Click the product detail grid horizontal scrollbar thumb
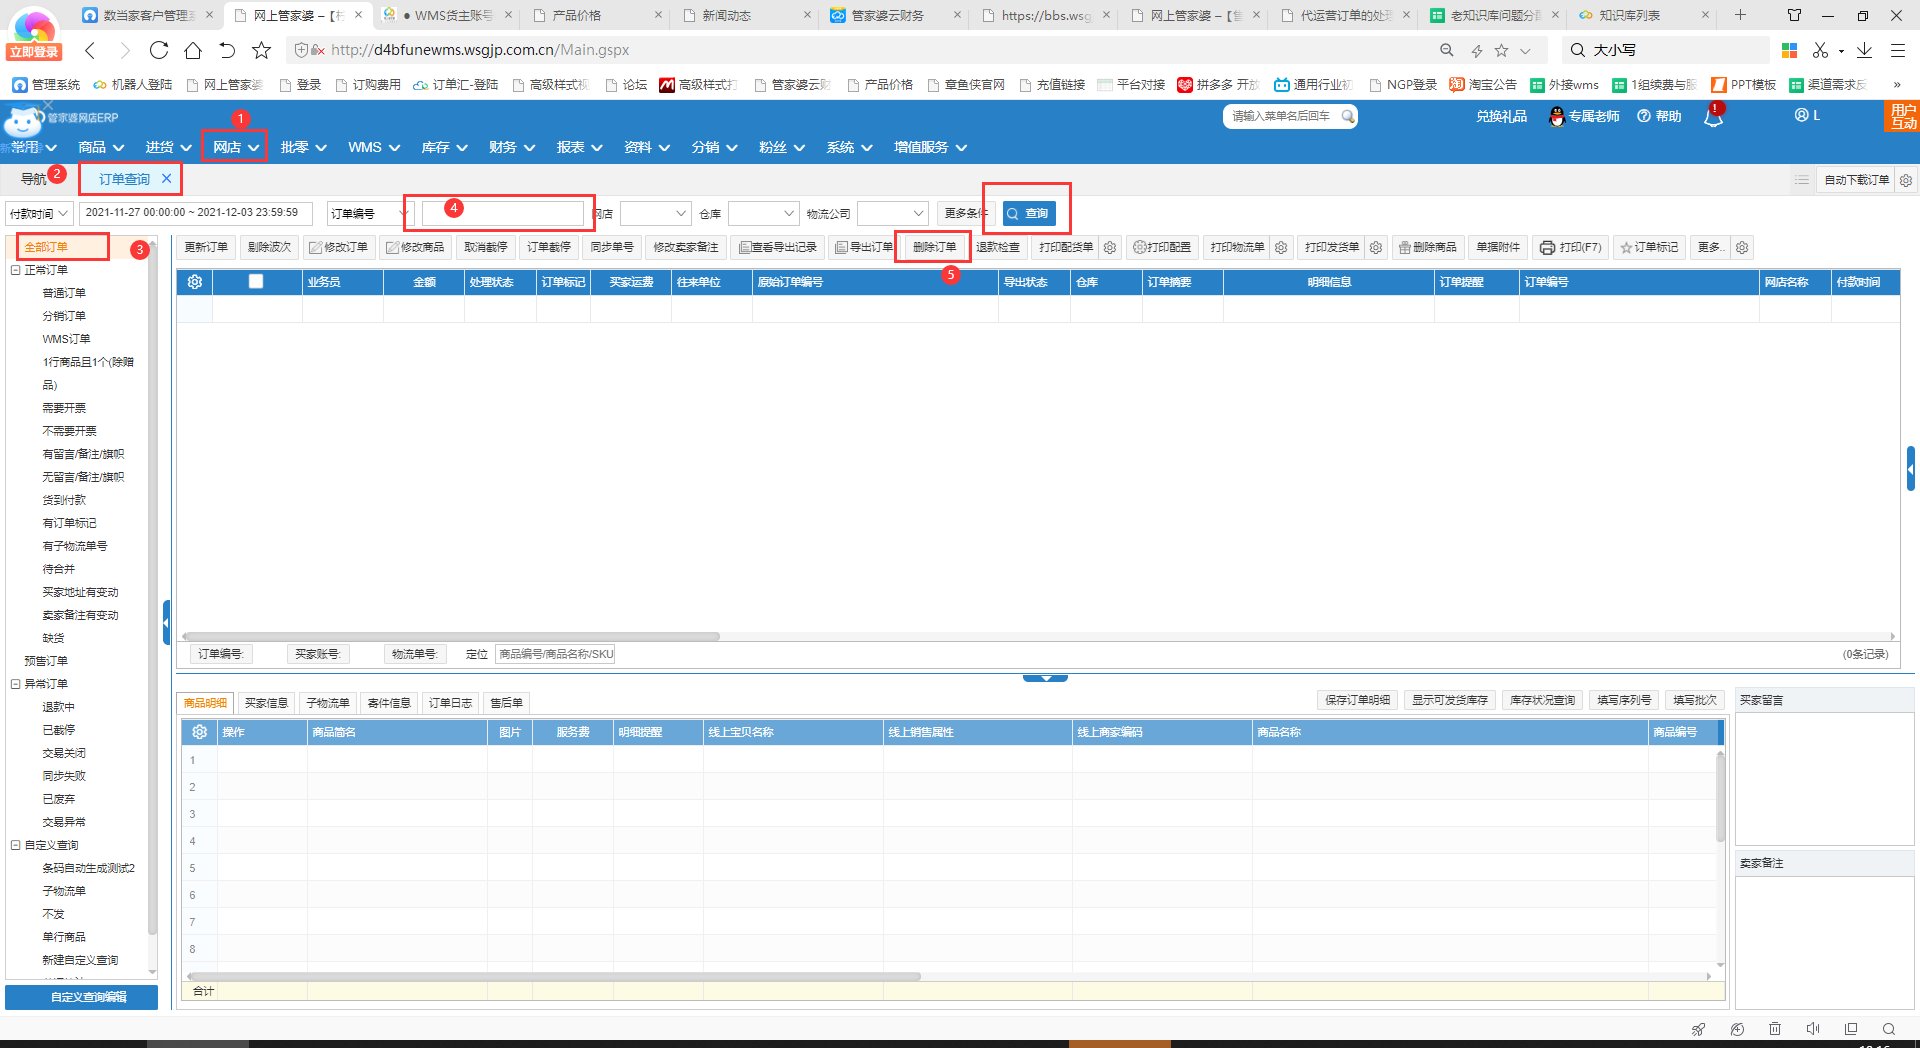Image resolution: width=1920 pixels, height=1048 pixels. click(555, 976)
